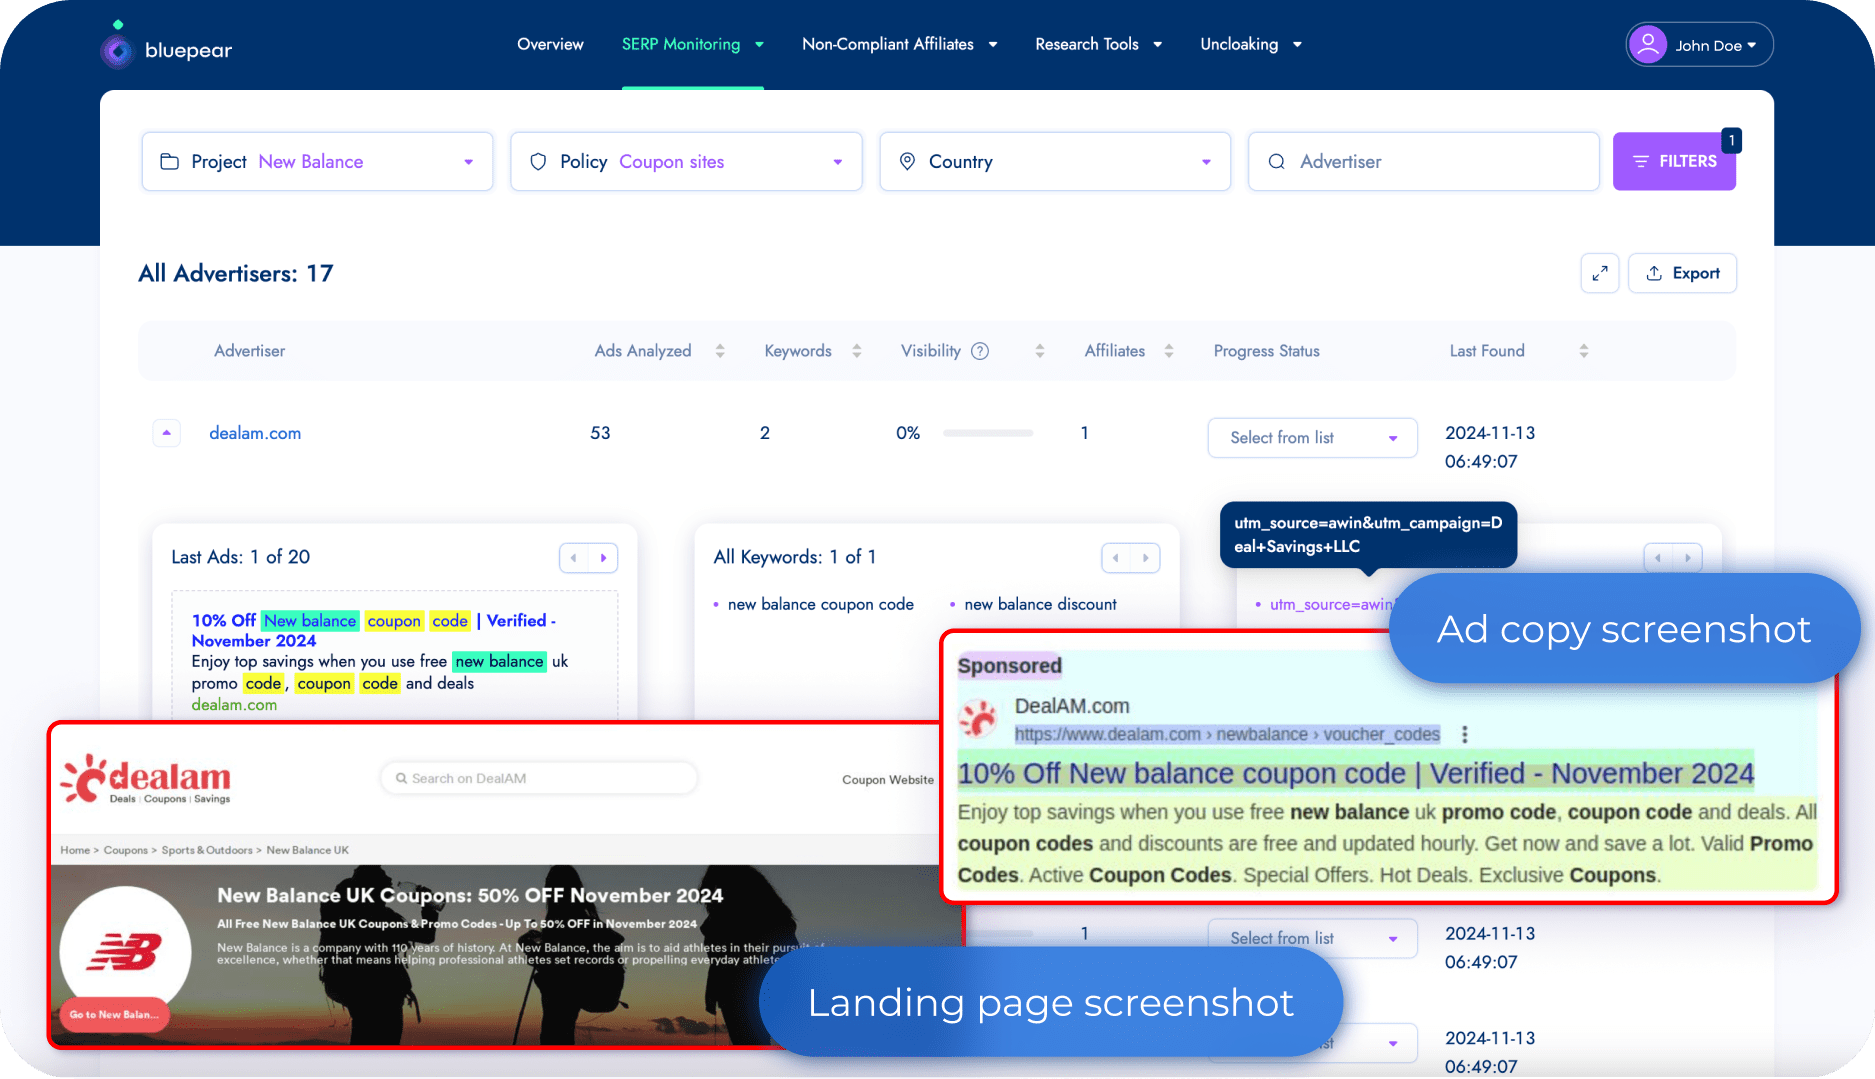Expand the SERP Monitoring menu arrow
The width and height of the screenshot is (1875, 1079).
[759, 44]
